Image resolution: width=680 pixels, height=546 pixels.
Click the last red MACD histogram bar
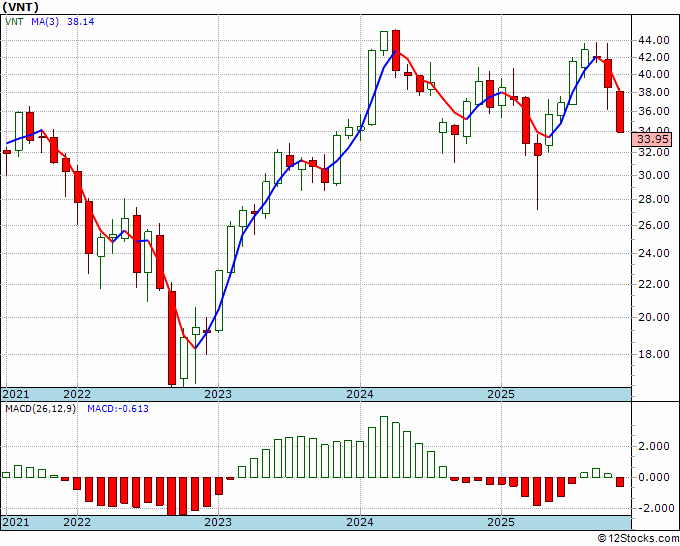(620, 482)
